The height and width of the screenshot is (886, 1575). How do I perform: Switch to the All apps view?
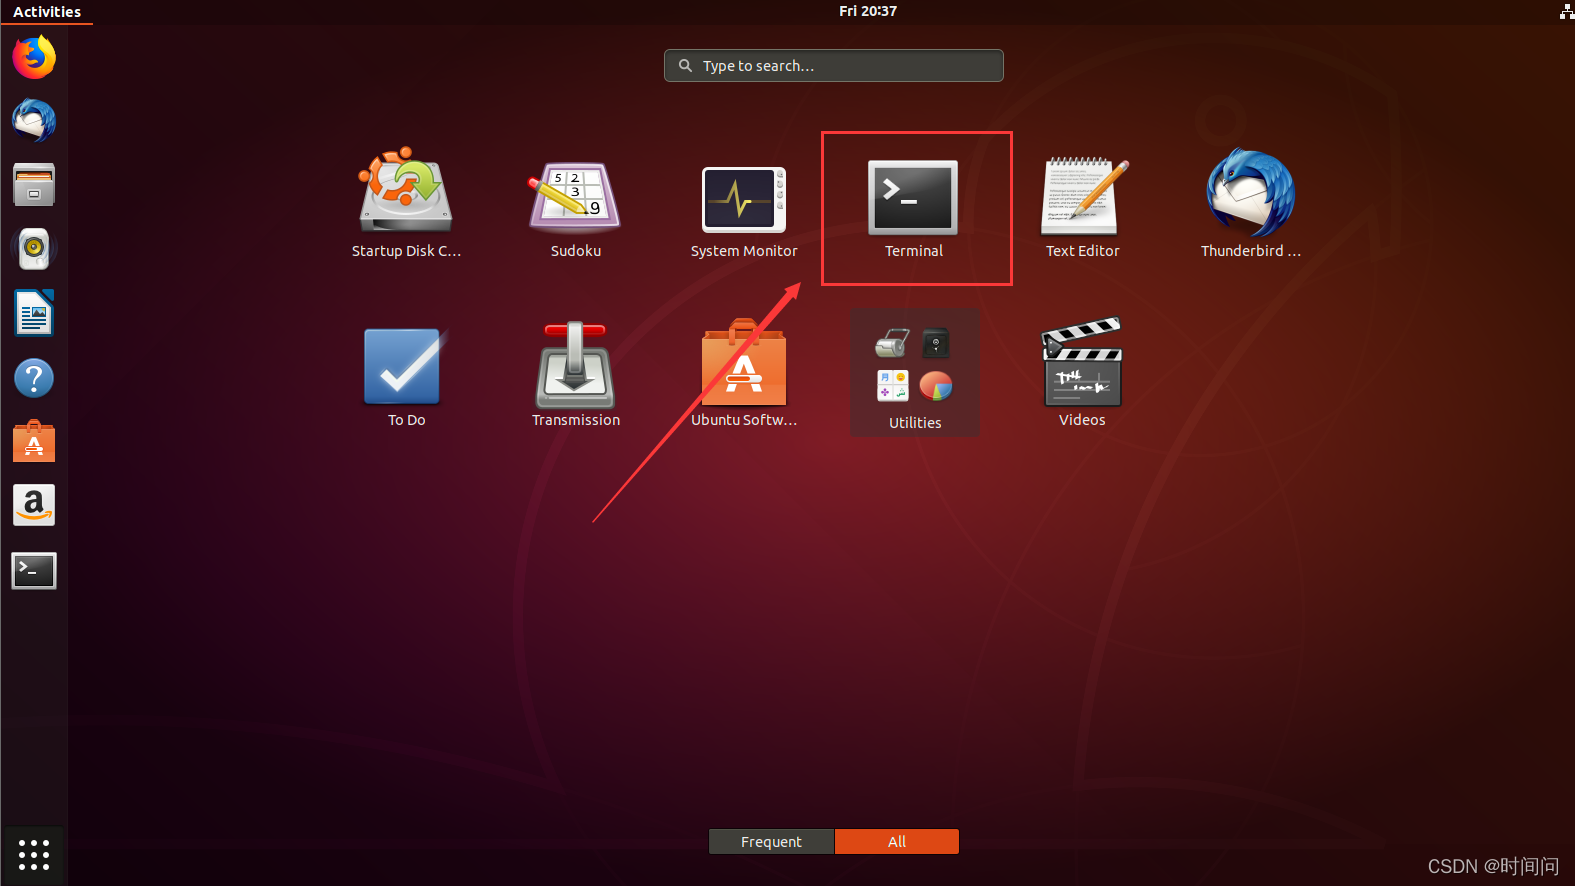click(x=897, y=842)
